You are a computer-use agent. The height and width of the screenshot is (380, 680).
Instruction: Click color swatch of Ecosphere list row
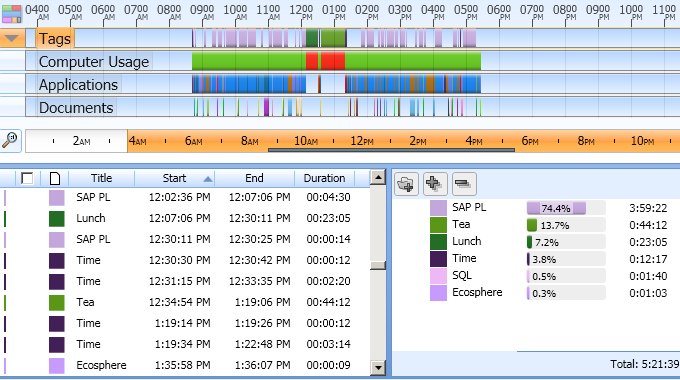[57, 365]
